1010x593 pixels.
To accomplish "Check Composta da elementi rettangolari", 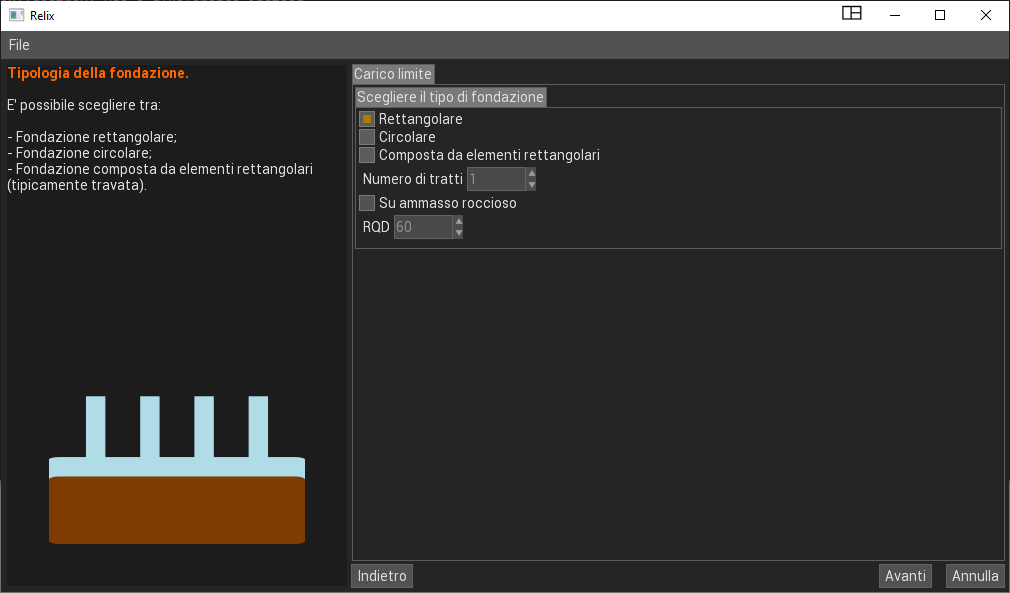I will (367, 155).
